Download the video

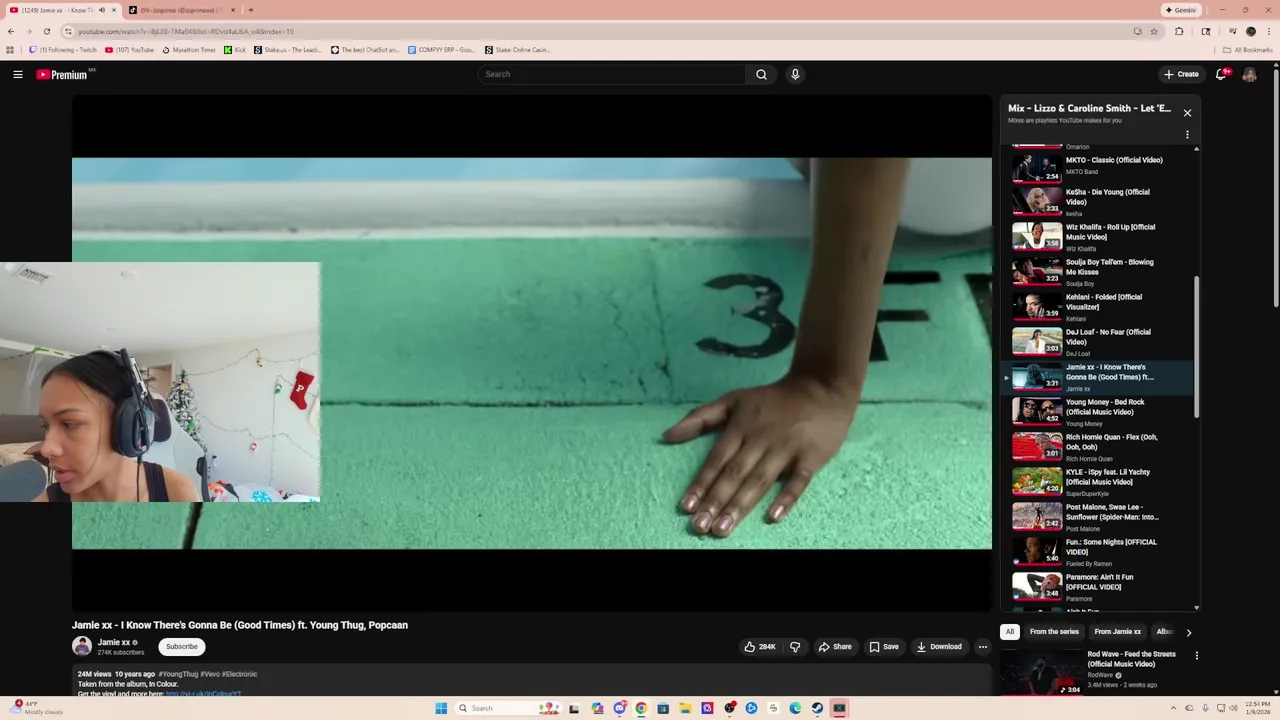939,647
